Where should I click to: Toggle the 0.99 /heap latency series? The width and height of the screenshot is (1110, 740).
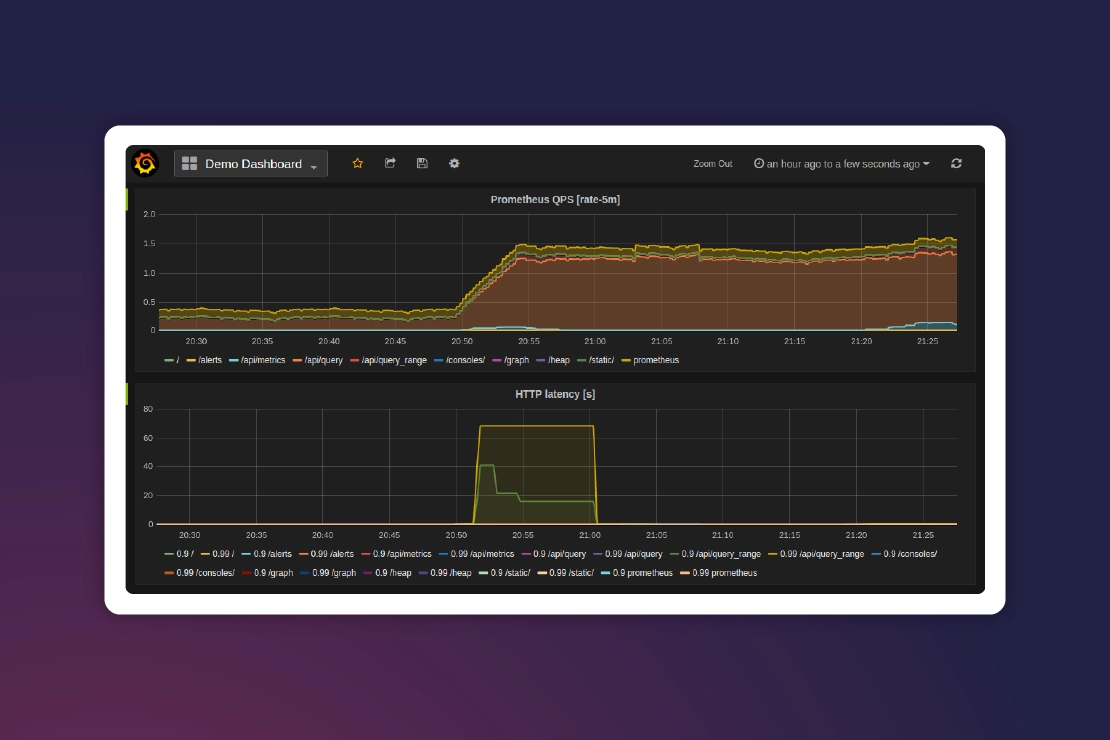(445, 574)
